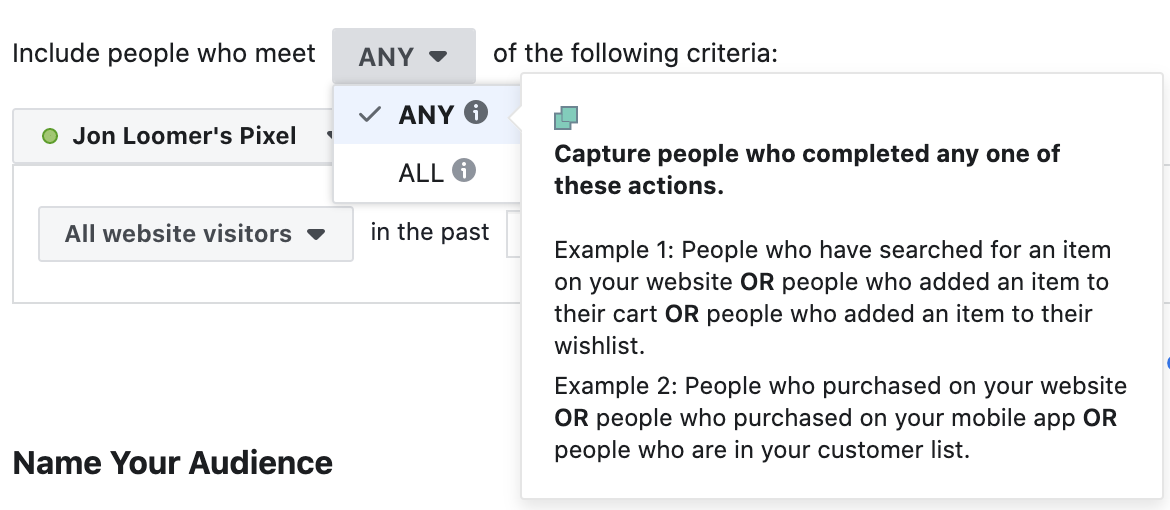Click the teal overlapping squares icon in tooltip

tap(566, 118)
